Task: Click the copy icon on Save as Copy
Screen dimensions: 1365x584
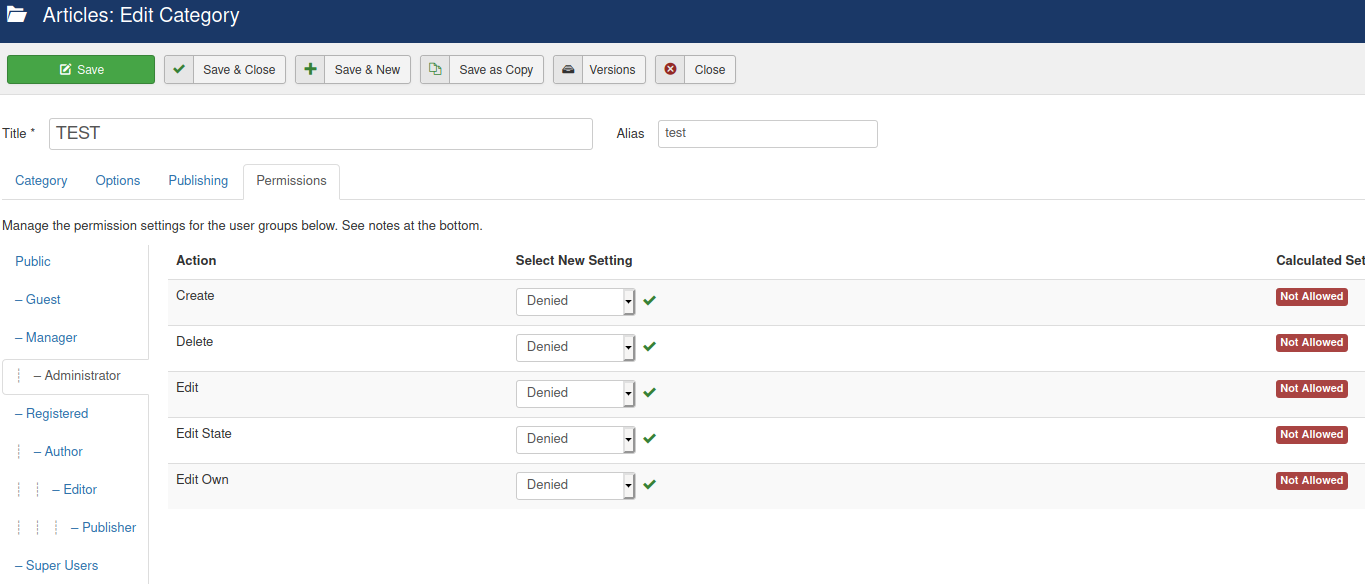Action: pos(435,69)
